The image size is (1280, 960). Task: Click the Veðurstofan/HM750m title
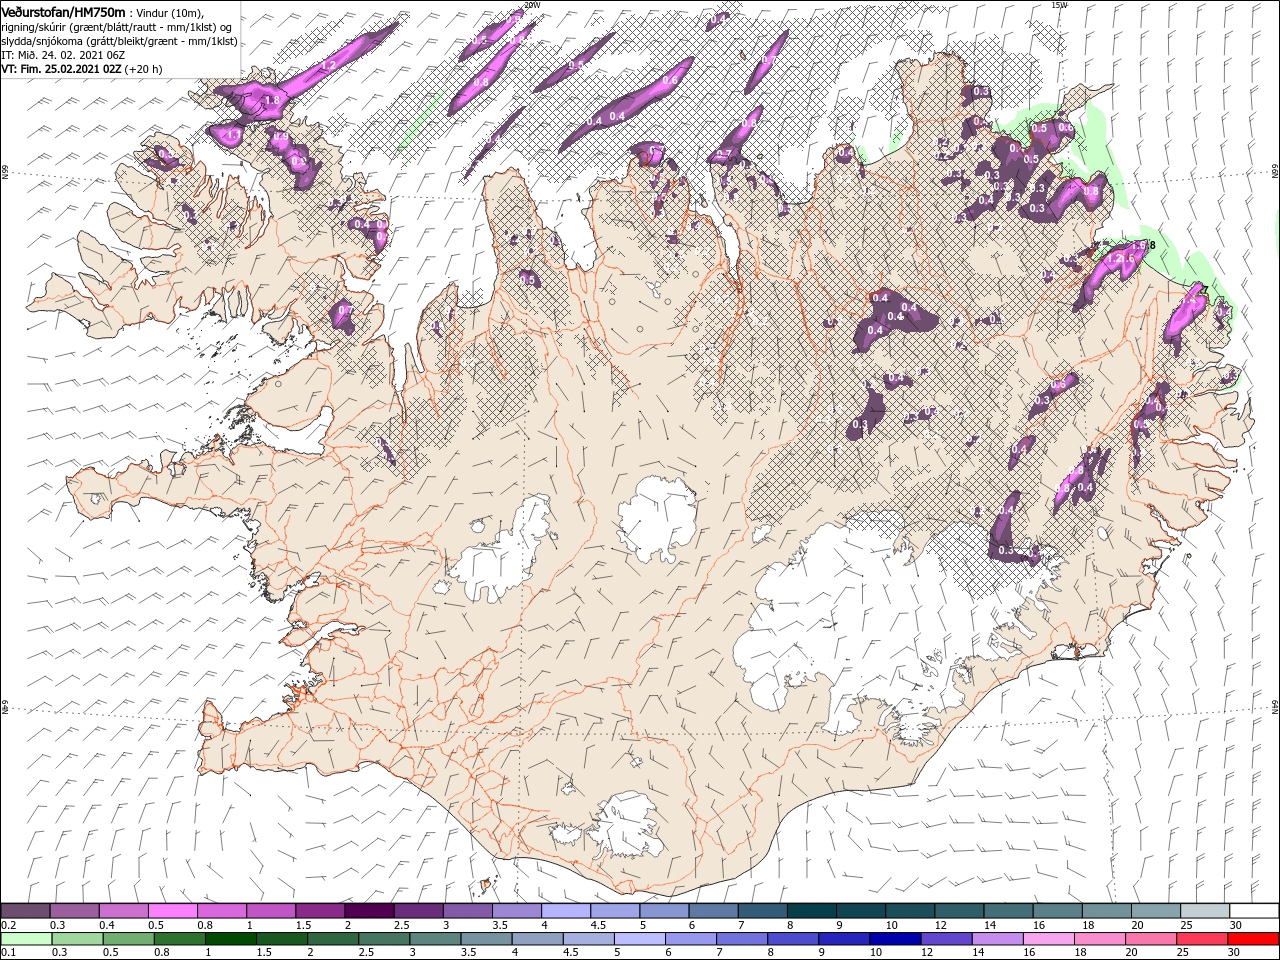coord(63,11)
